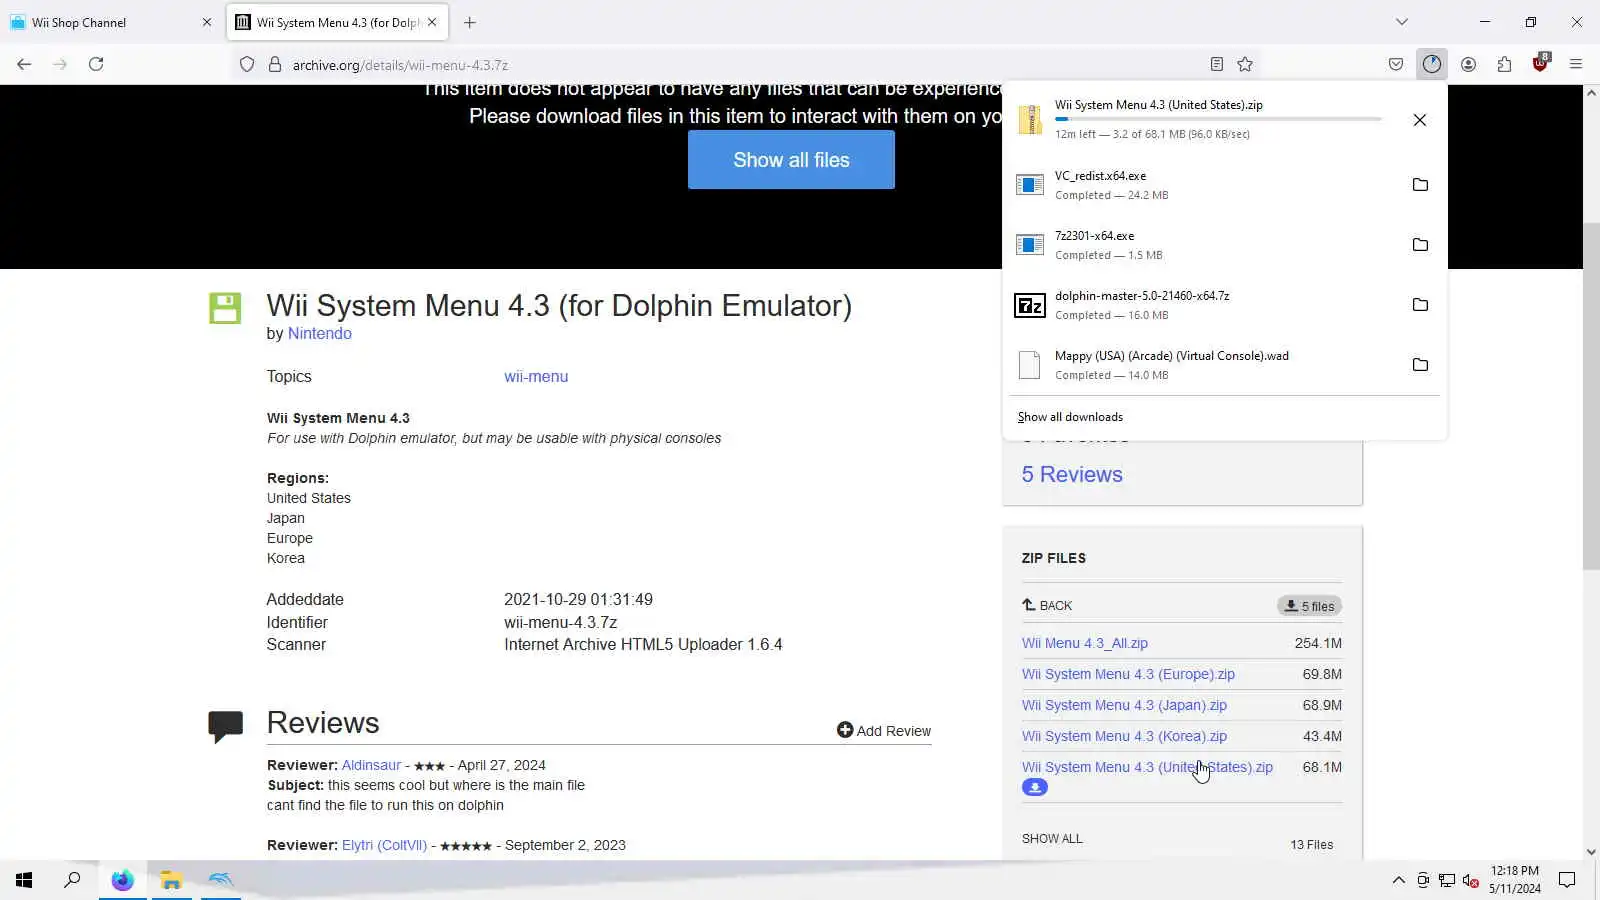Go back to the previous page
Screen dimensions: 1600x900
pos(24,64)
